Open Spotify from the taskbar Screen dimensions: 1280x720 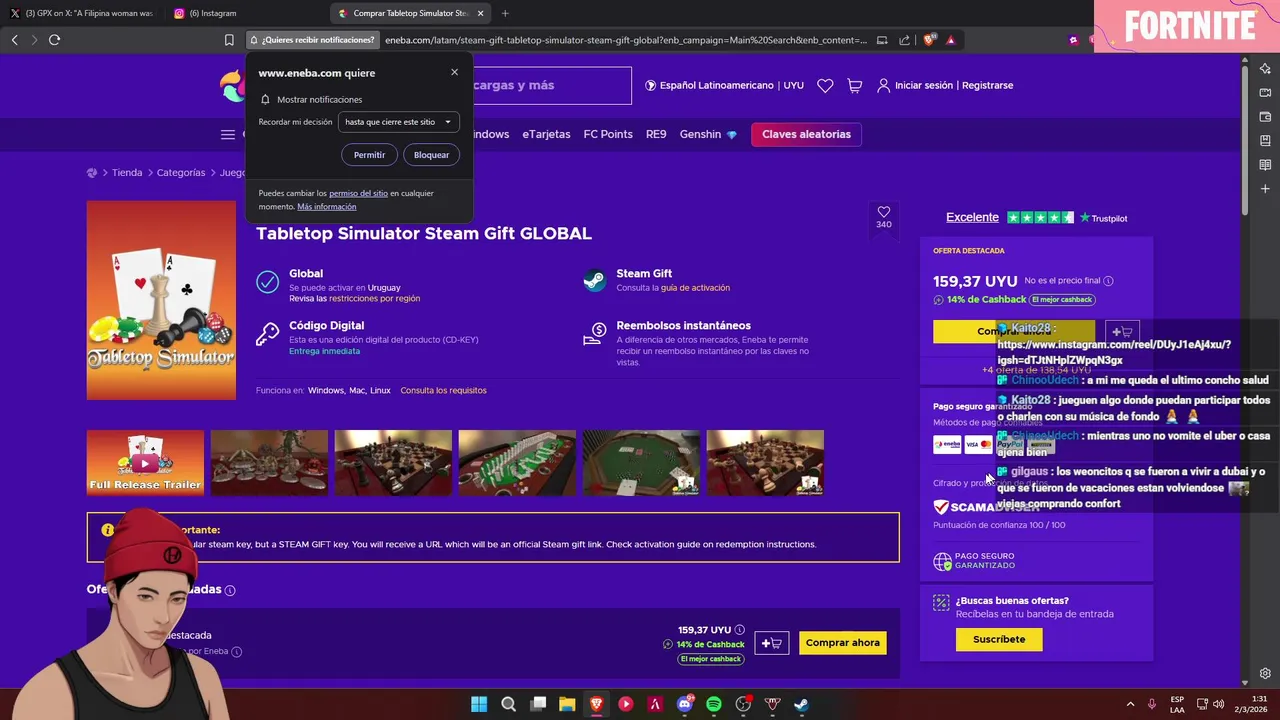click(x=714, y=704)
